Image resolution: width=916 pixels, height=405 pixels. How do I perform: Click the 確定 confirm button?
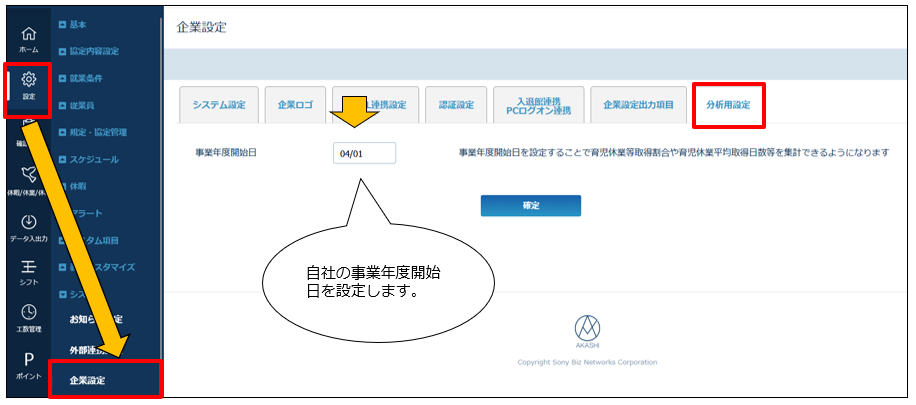(530, 206)
